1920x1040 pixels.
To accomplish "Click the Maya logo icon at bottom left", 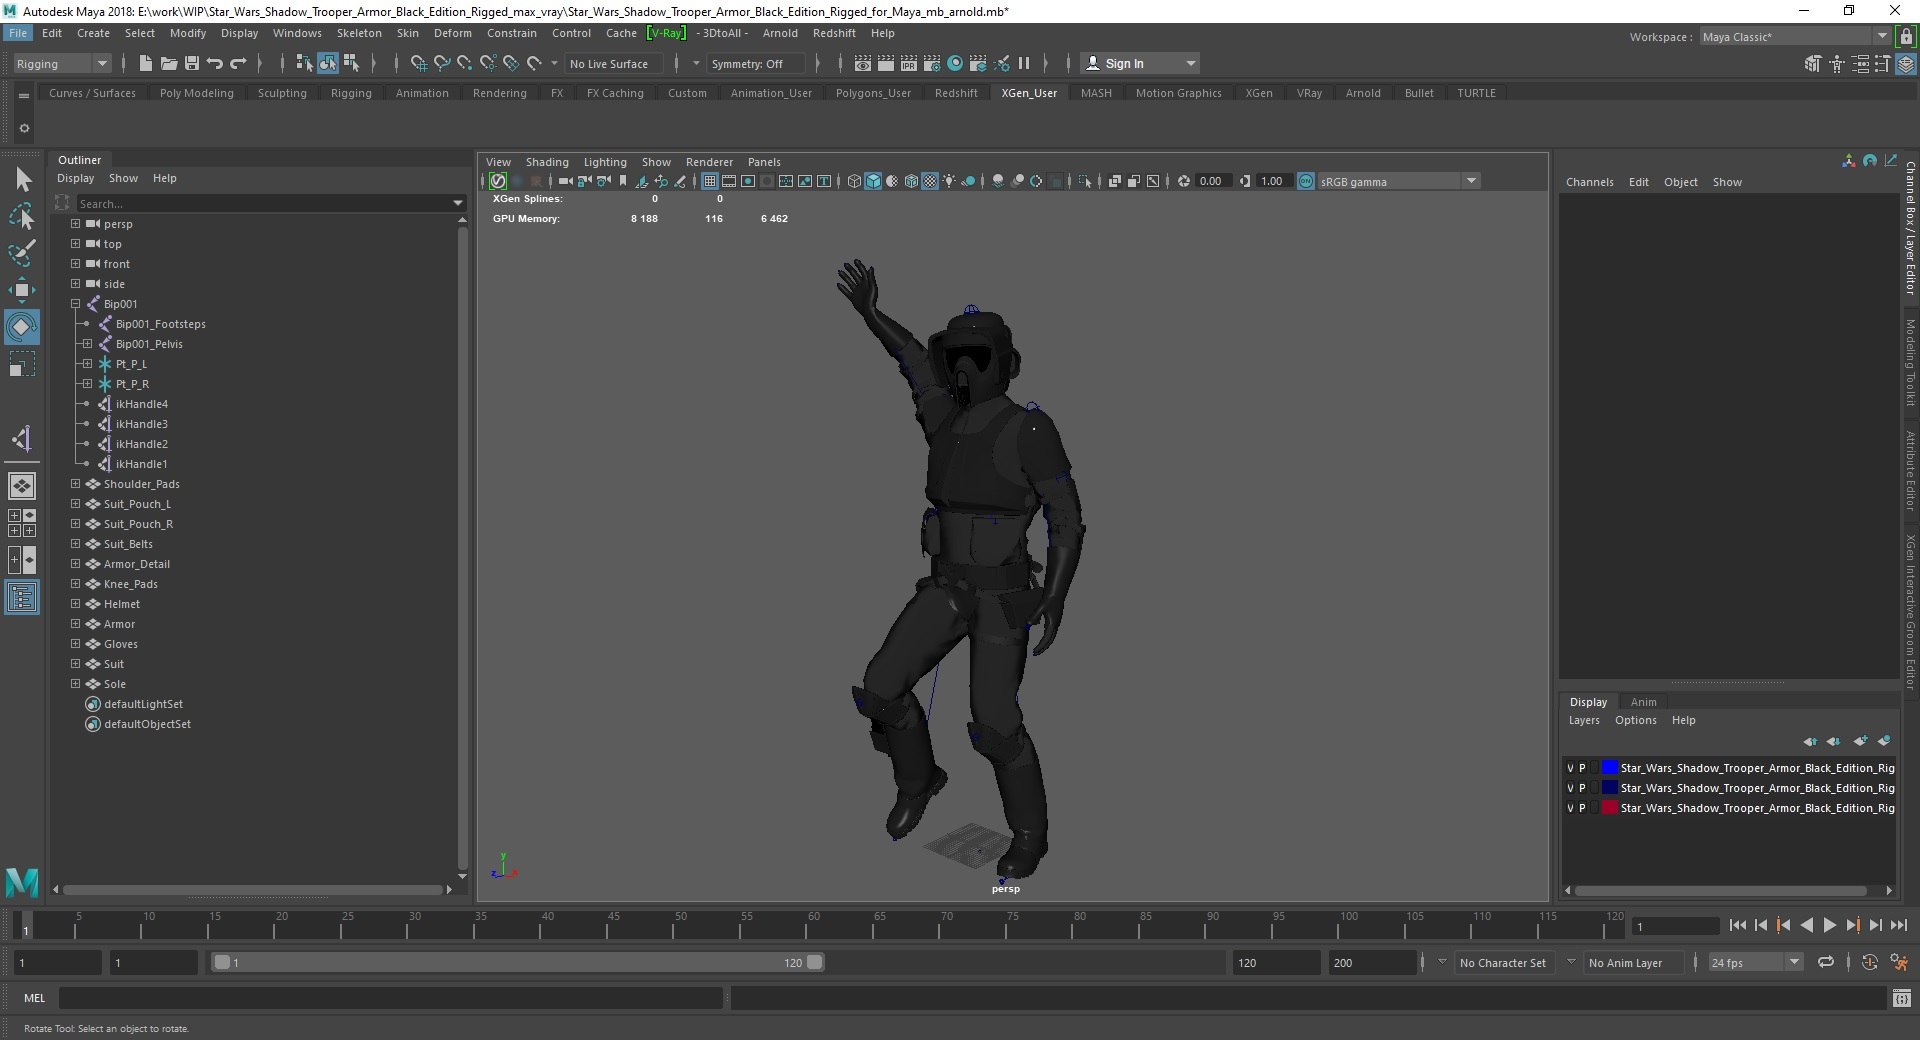I will (x=22, y=881).
